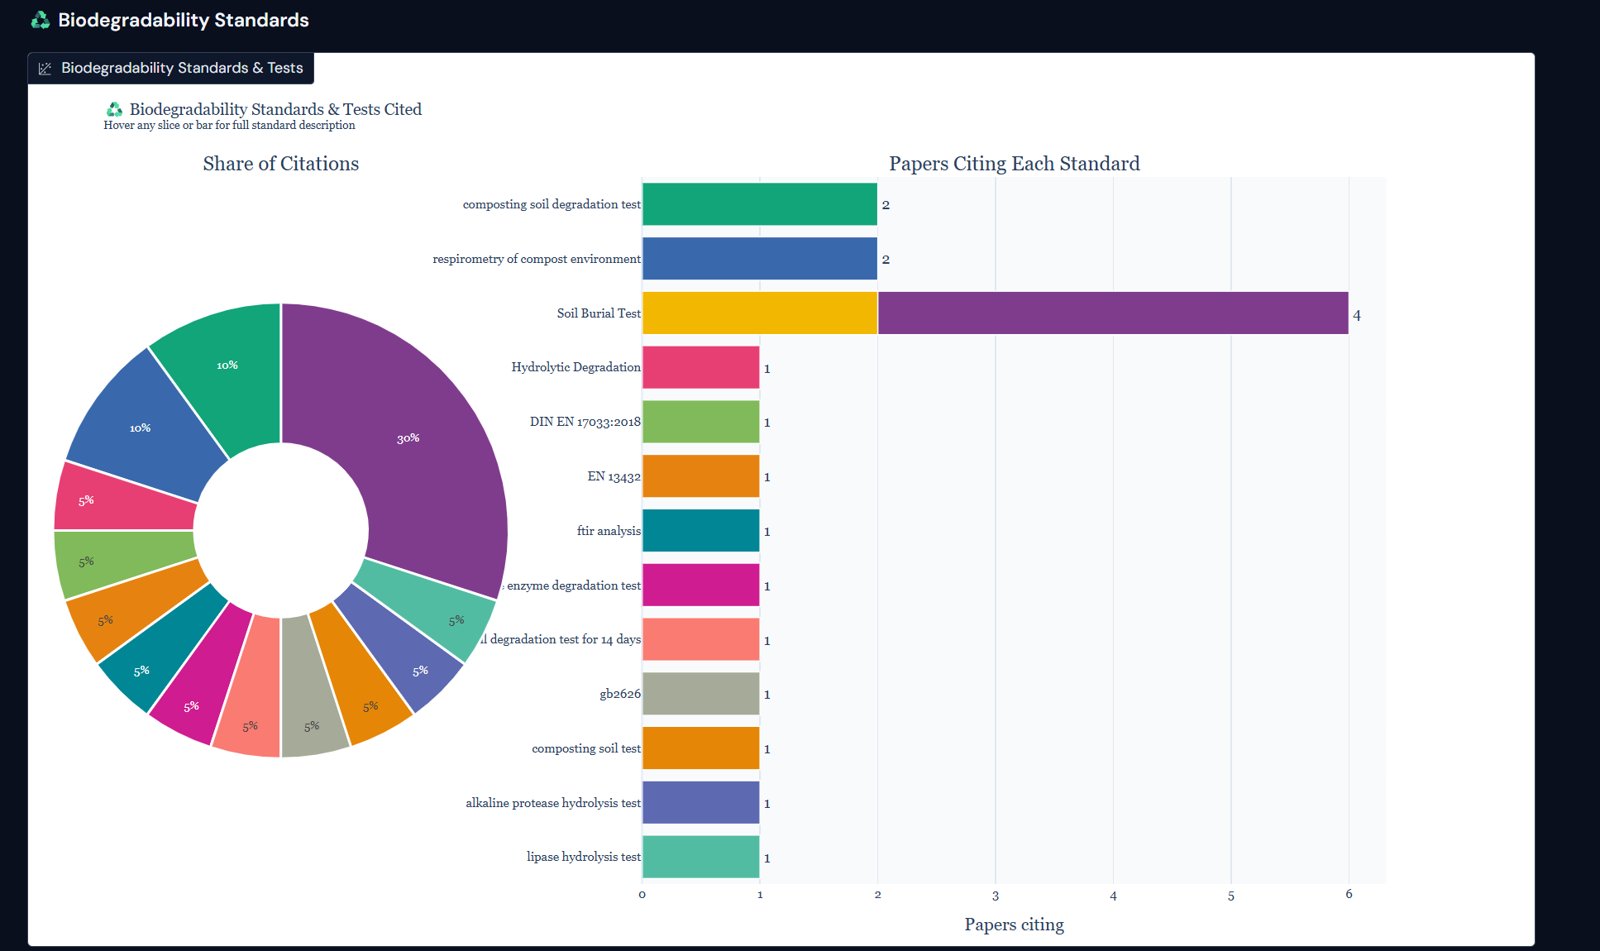This screenshot has height=951, width=1600.
Task: Select the blue 10% donut slice
Action: pos(140,428)
